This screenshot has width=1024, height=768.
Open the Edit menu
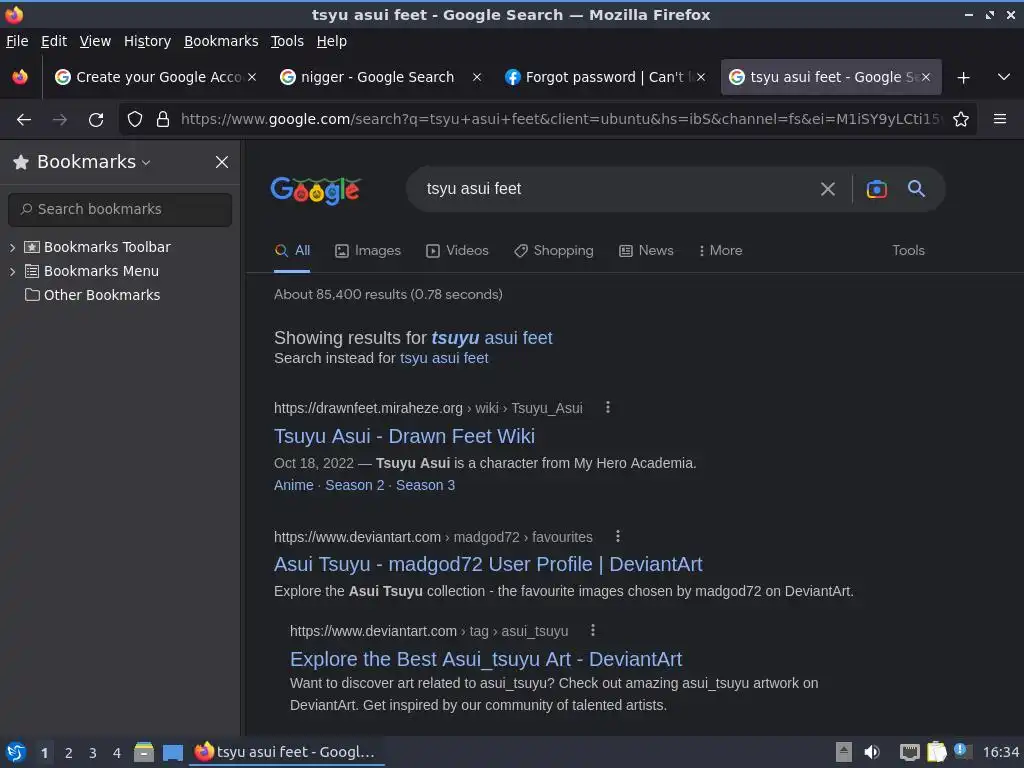click(x=54, y=41)
